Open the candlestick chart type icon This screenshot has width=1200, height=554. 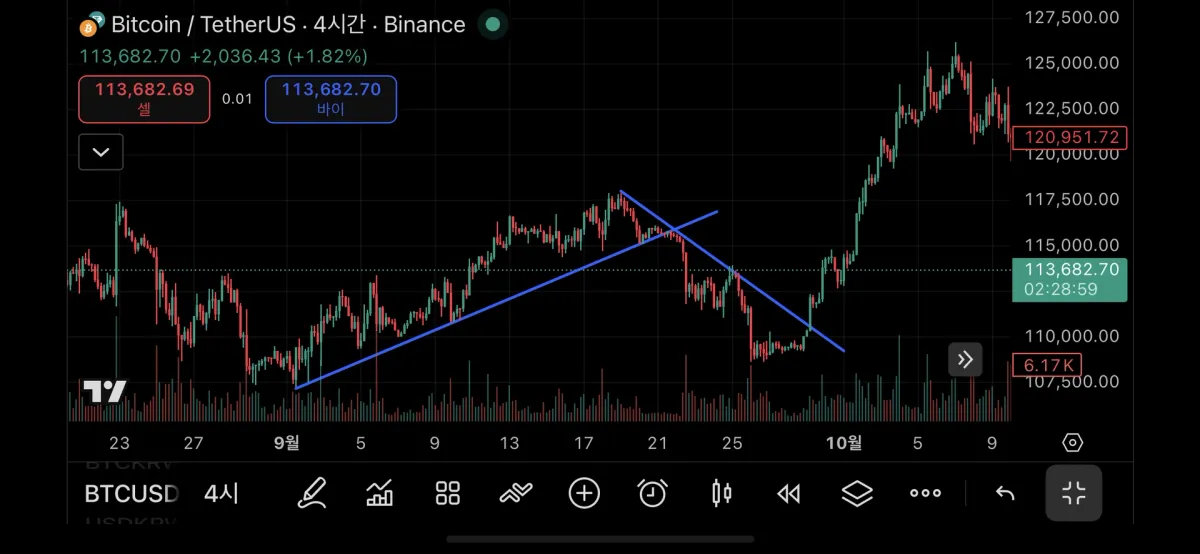[x=721, y=493]
